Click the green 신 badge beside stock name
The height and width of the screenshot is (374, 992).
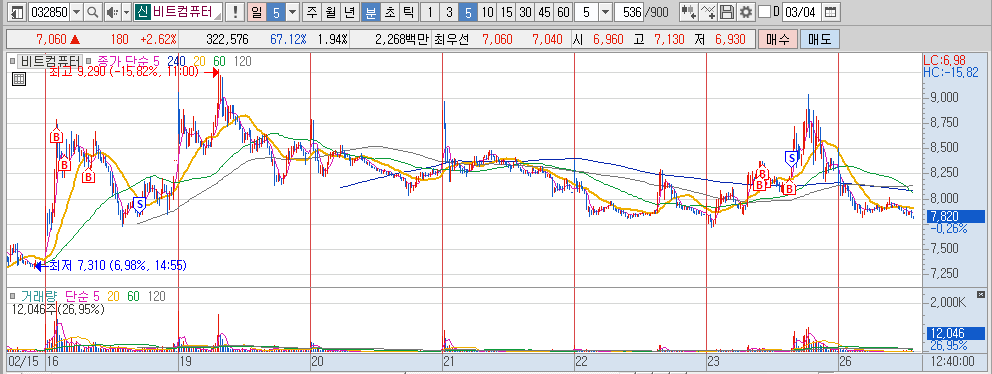[x=142, y=11]
